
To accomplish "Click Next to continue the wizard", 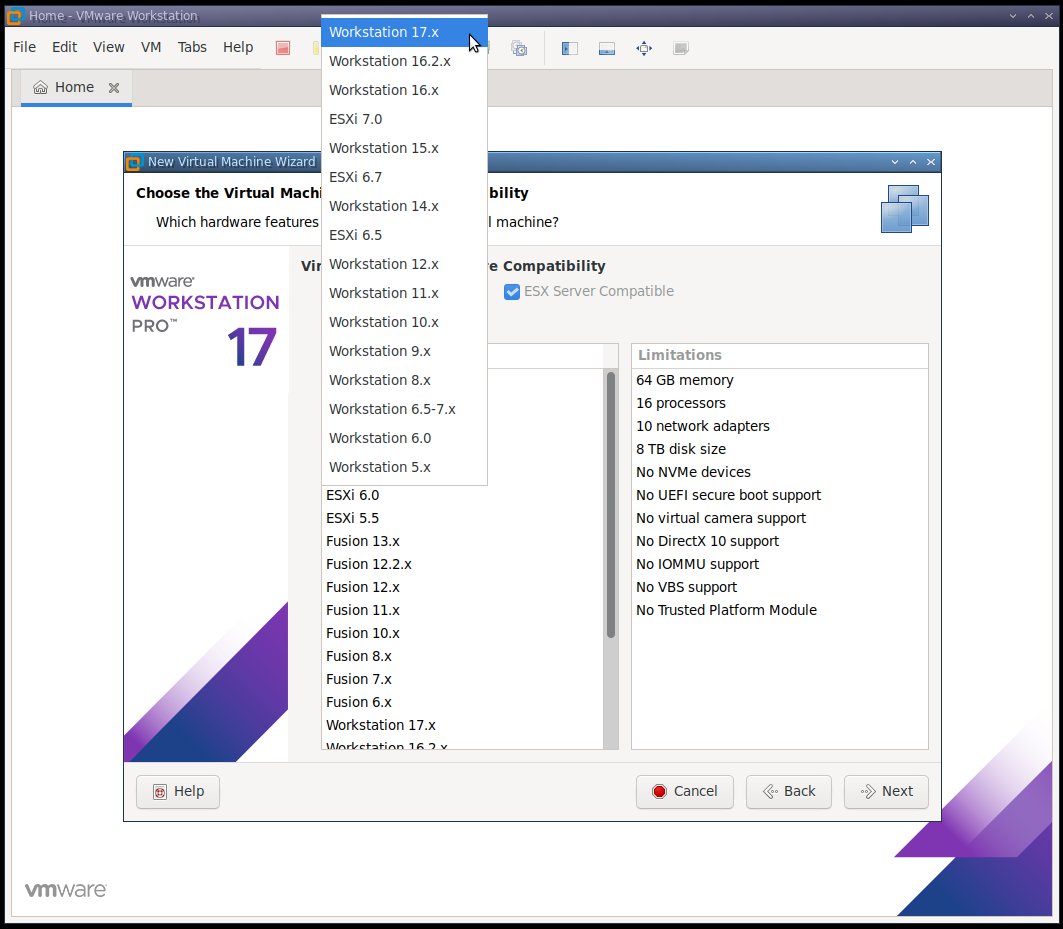I will 886,791.
